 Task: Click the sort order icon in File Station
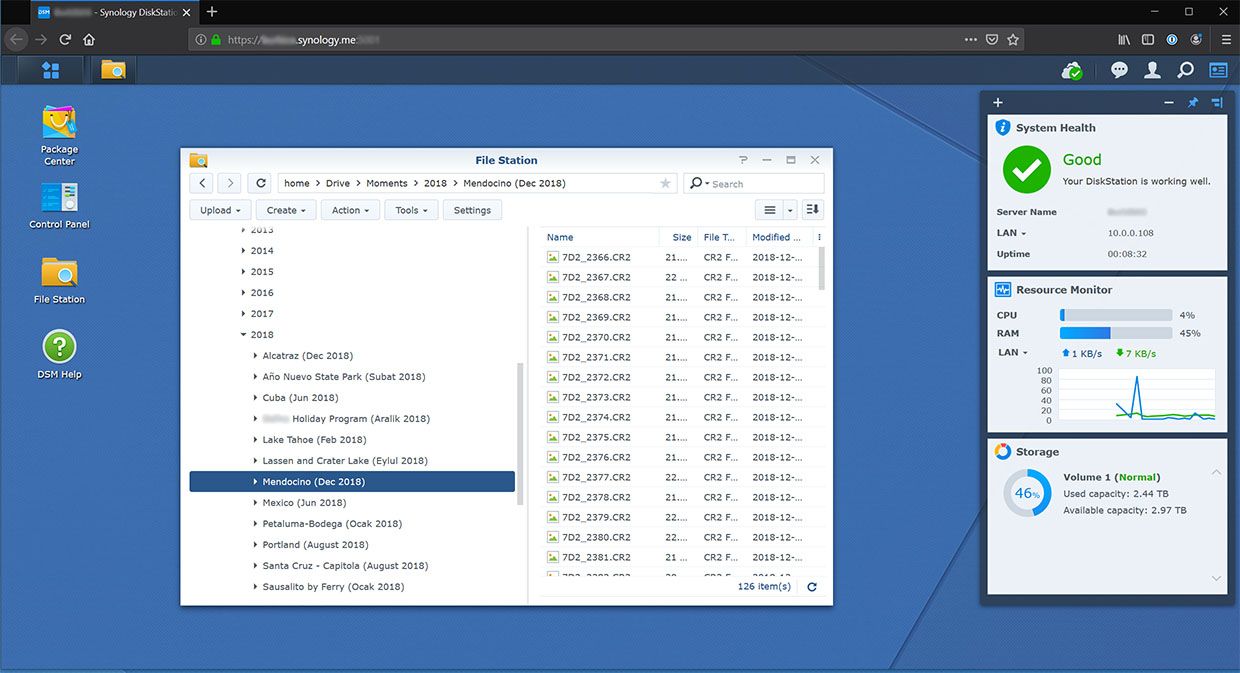[812, 209]
